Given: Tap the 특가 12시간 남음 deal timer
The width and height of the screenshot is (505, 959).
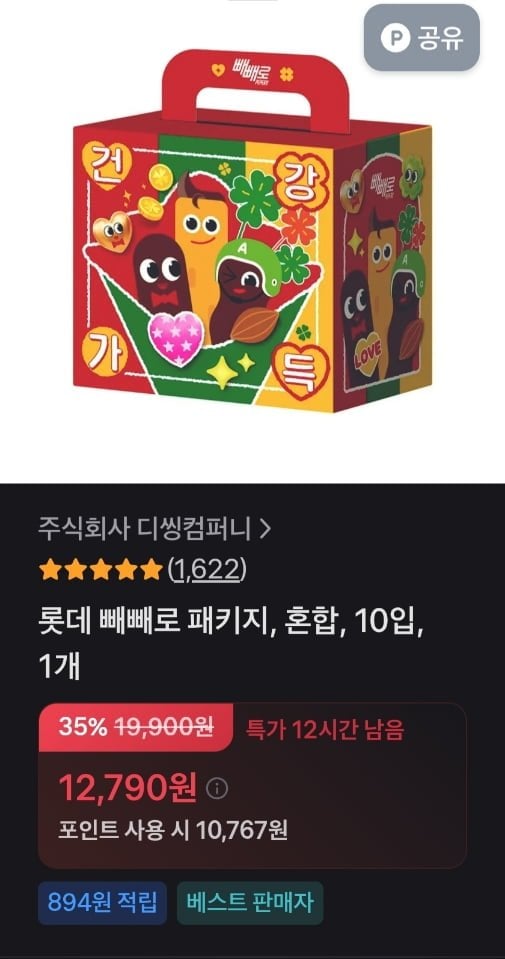Looking at the screenshot, I should point(325,730).
